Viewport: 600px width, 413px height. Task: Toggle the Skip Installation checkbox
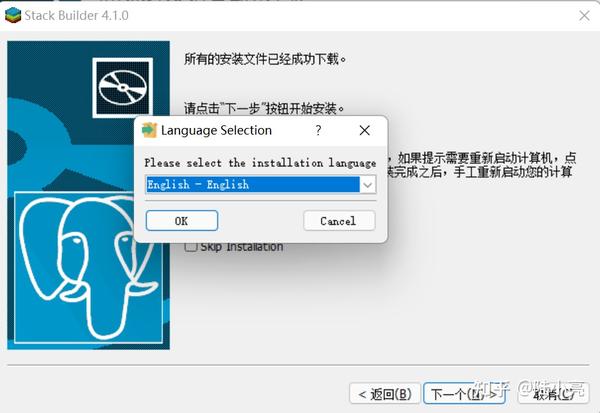(191, 246)
